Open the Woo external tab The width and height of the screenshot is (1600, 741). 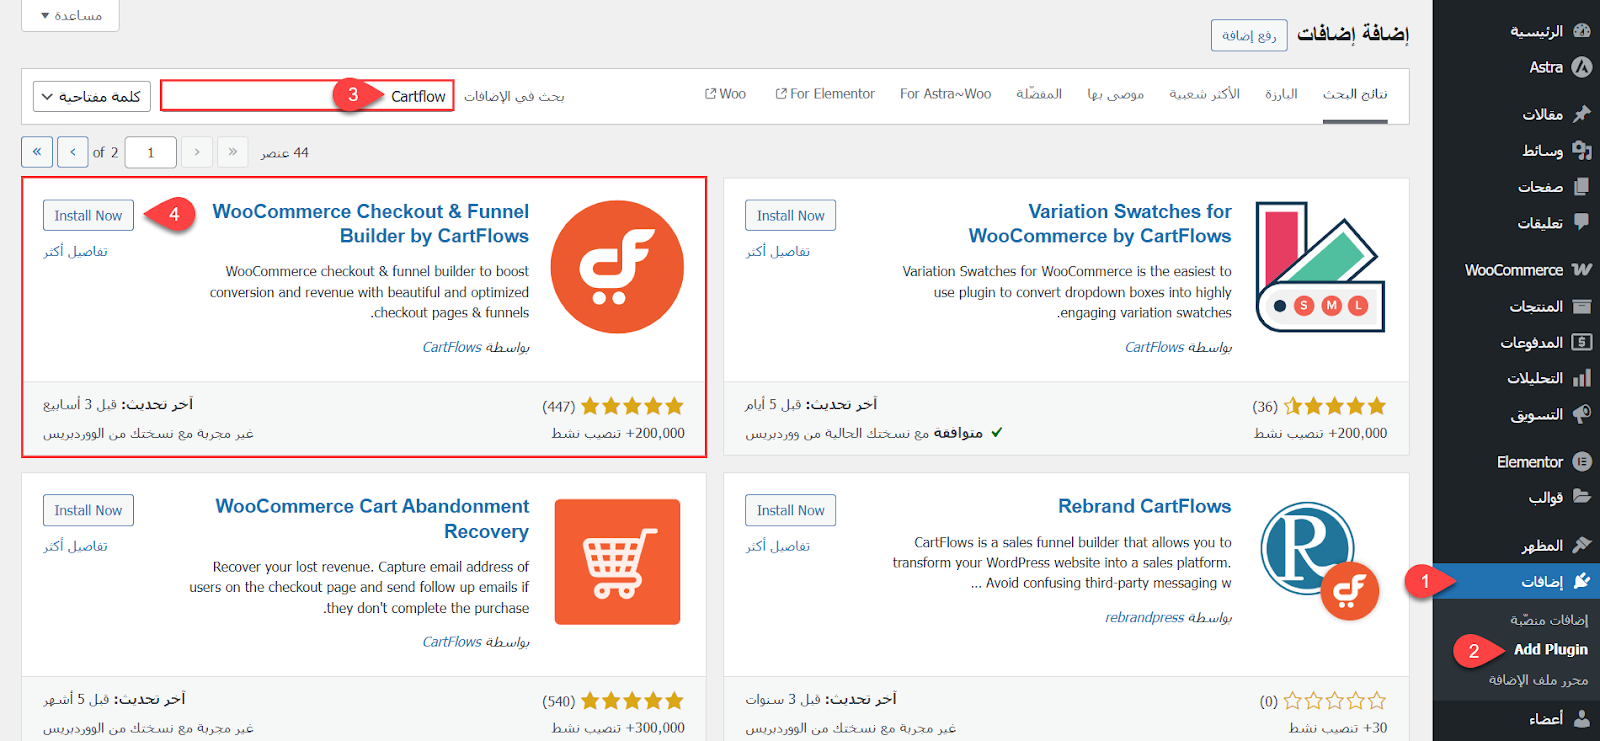coord(725,94)
